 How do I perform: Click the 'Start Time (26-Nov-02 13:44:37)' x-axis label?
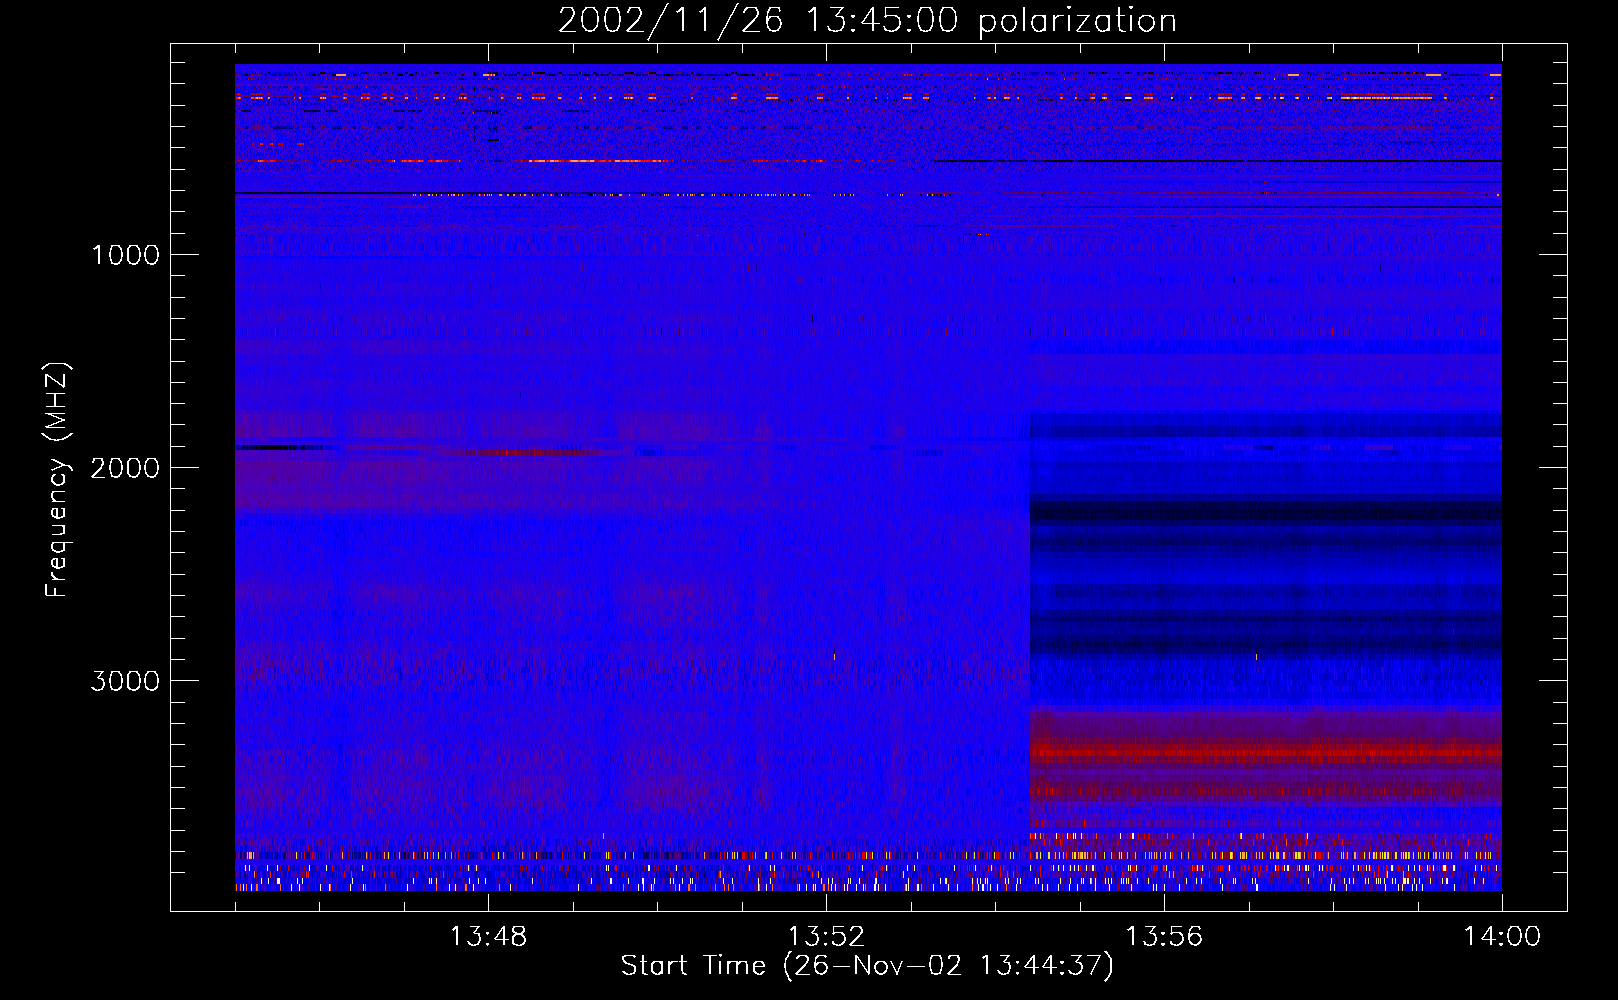[867, 966]
